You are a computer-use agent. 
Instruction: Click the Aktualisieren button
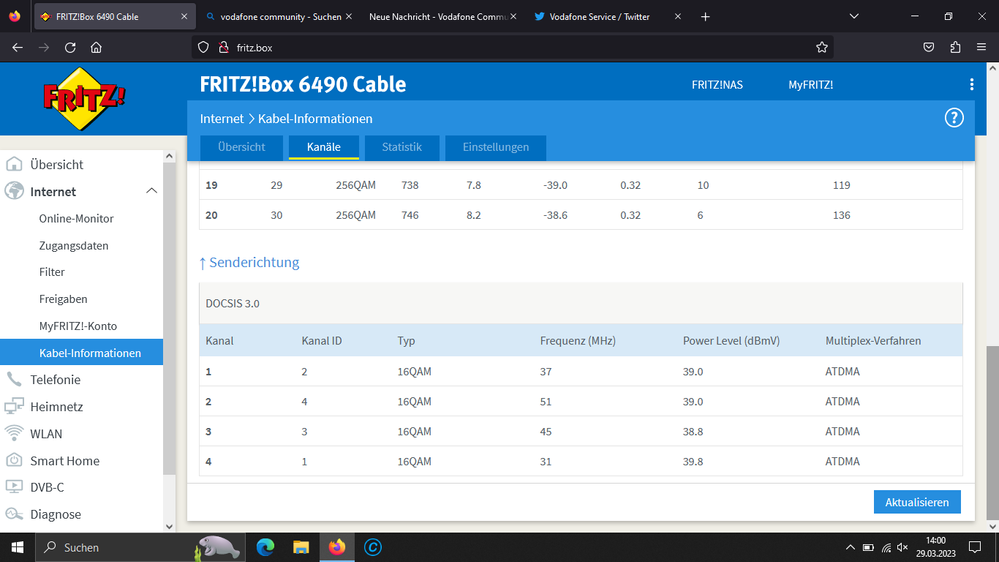coord(917,502)
